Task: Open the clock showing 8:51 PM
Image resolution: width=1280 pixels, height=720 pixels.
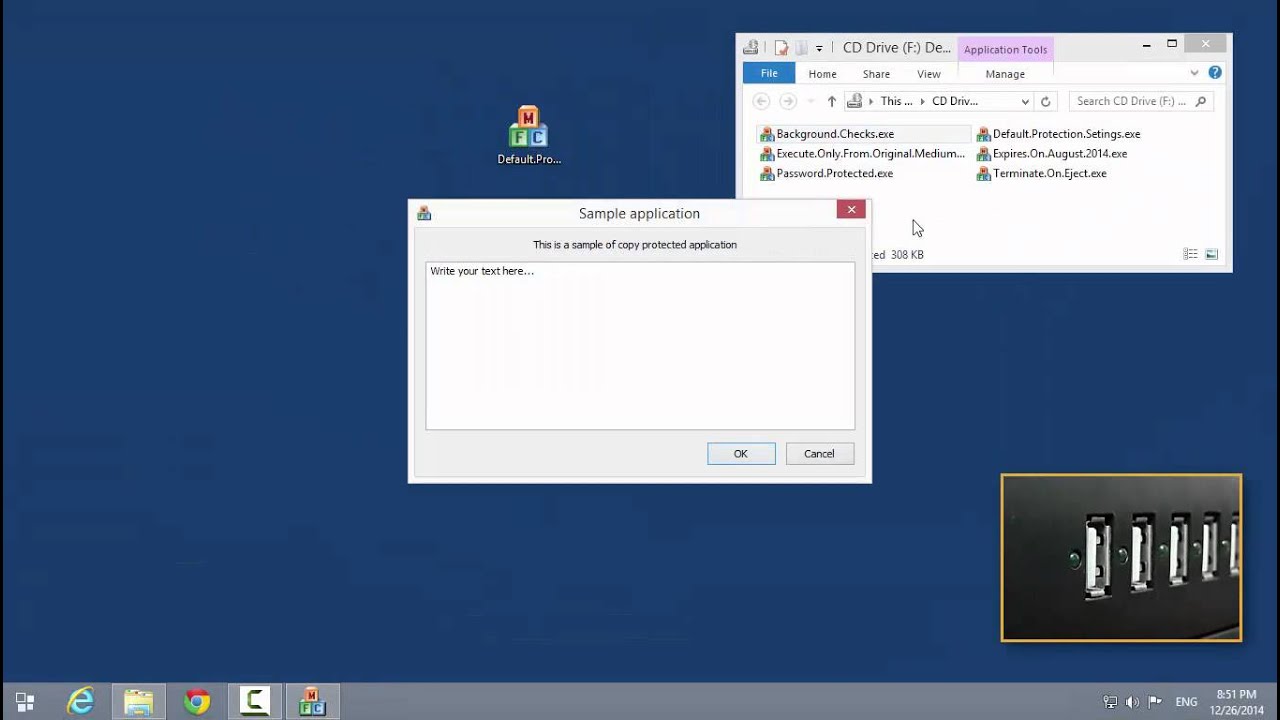Action: coord(1236,702)
